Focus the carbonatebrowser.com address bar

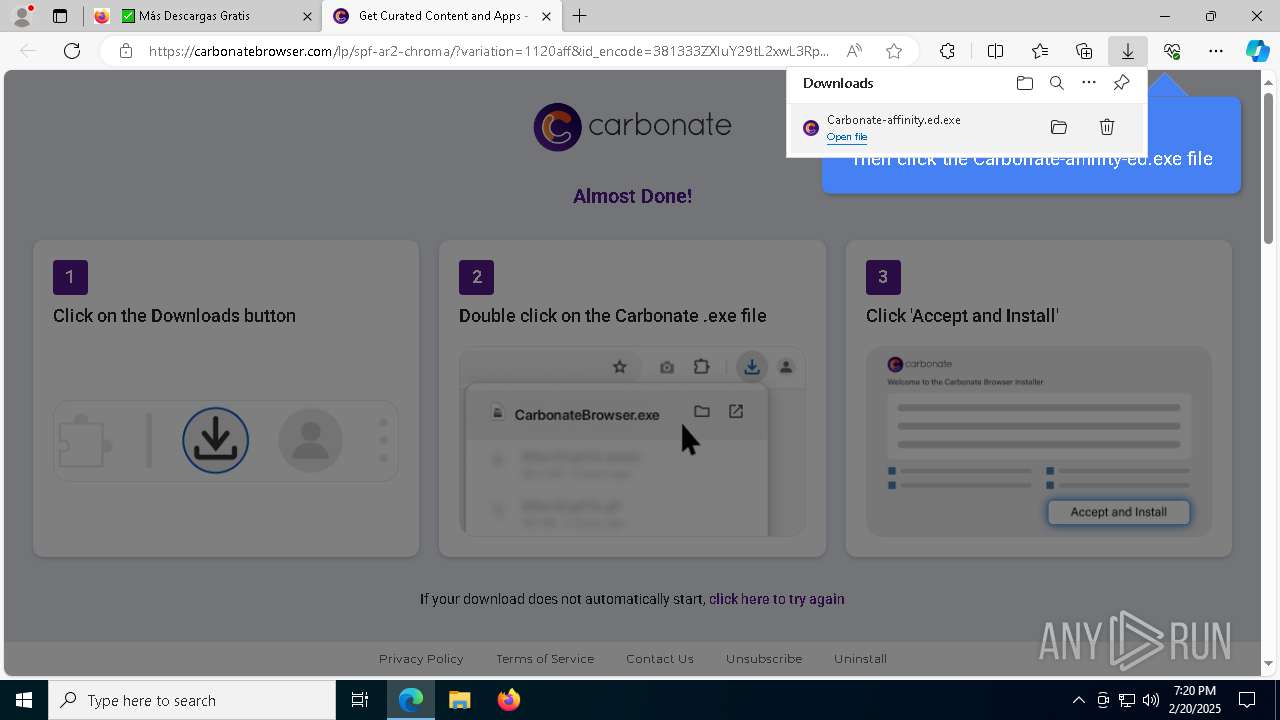click(x=488, y=51)
